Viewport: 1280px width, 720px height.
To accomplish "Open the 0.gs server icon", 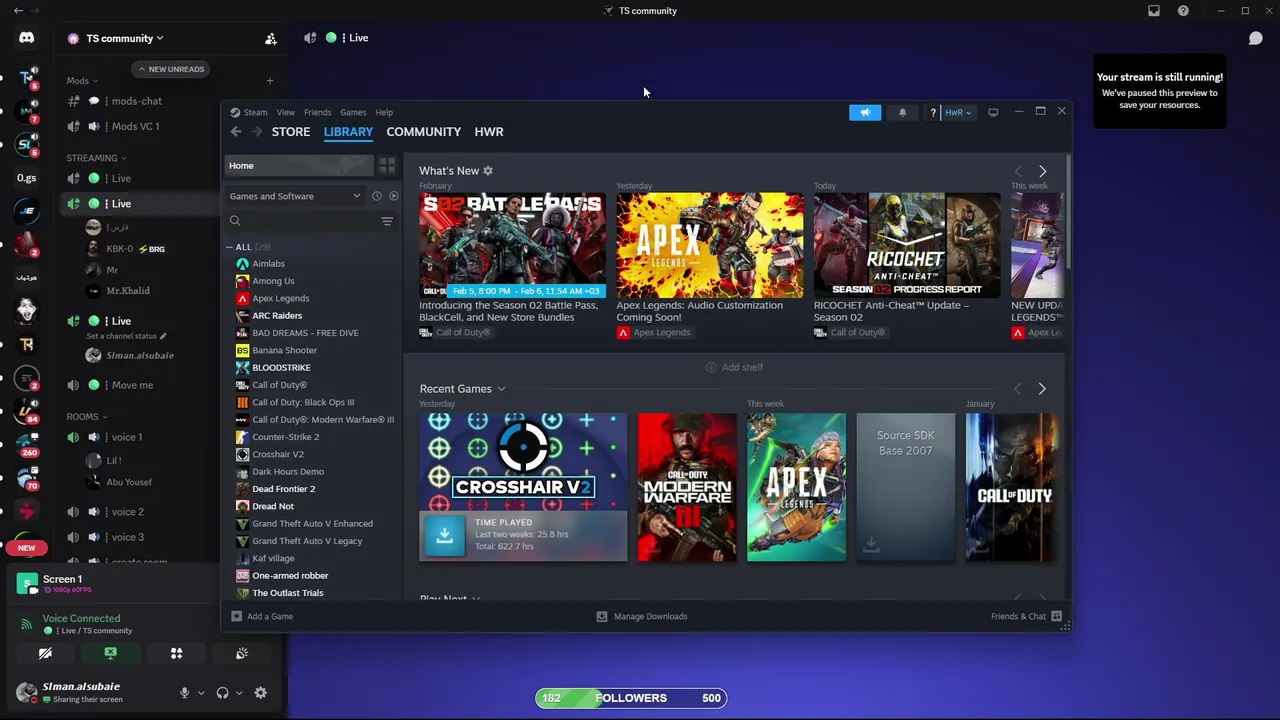I will 26,178.
